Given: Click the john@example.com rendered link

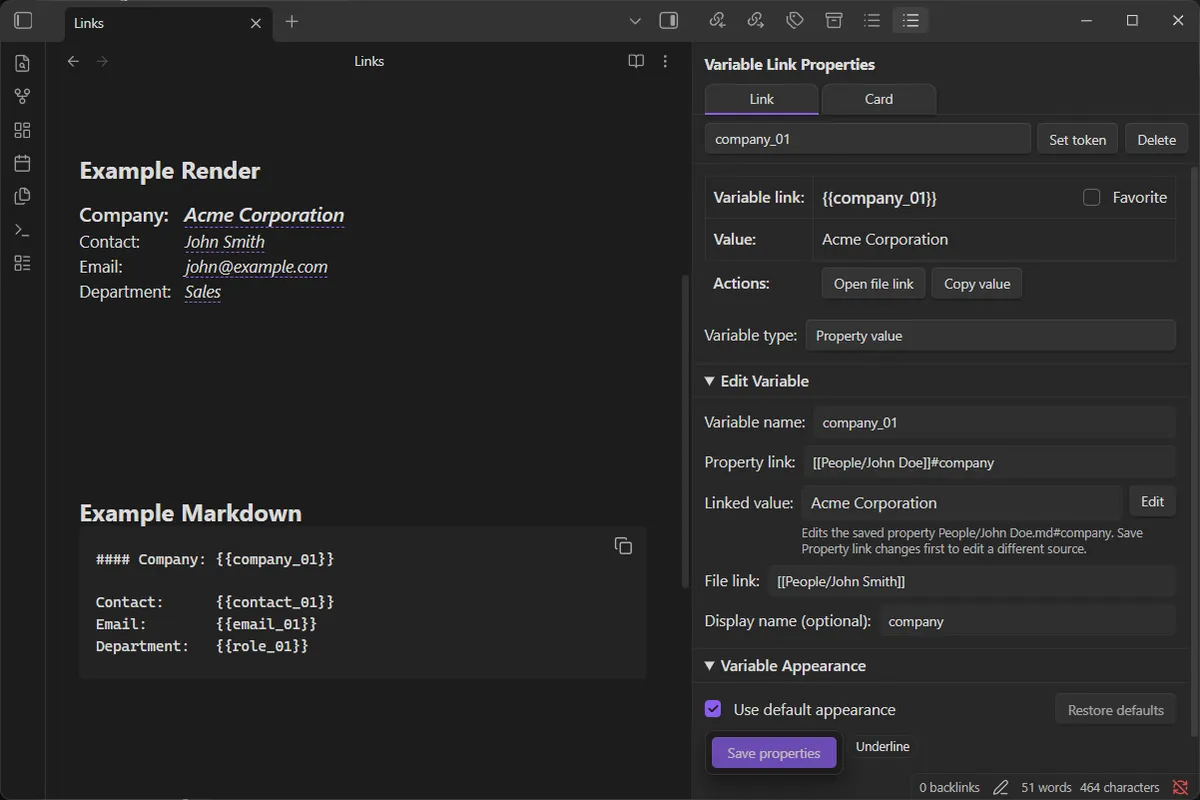Looking at the screenshot, I should click(x=256, y=267).
